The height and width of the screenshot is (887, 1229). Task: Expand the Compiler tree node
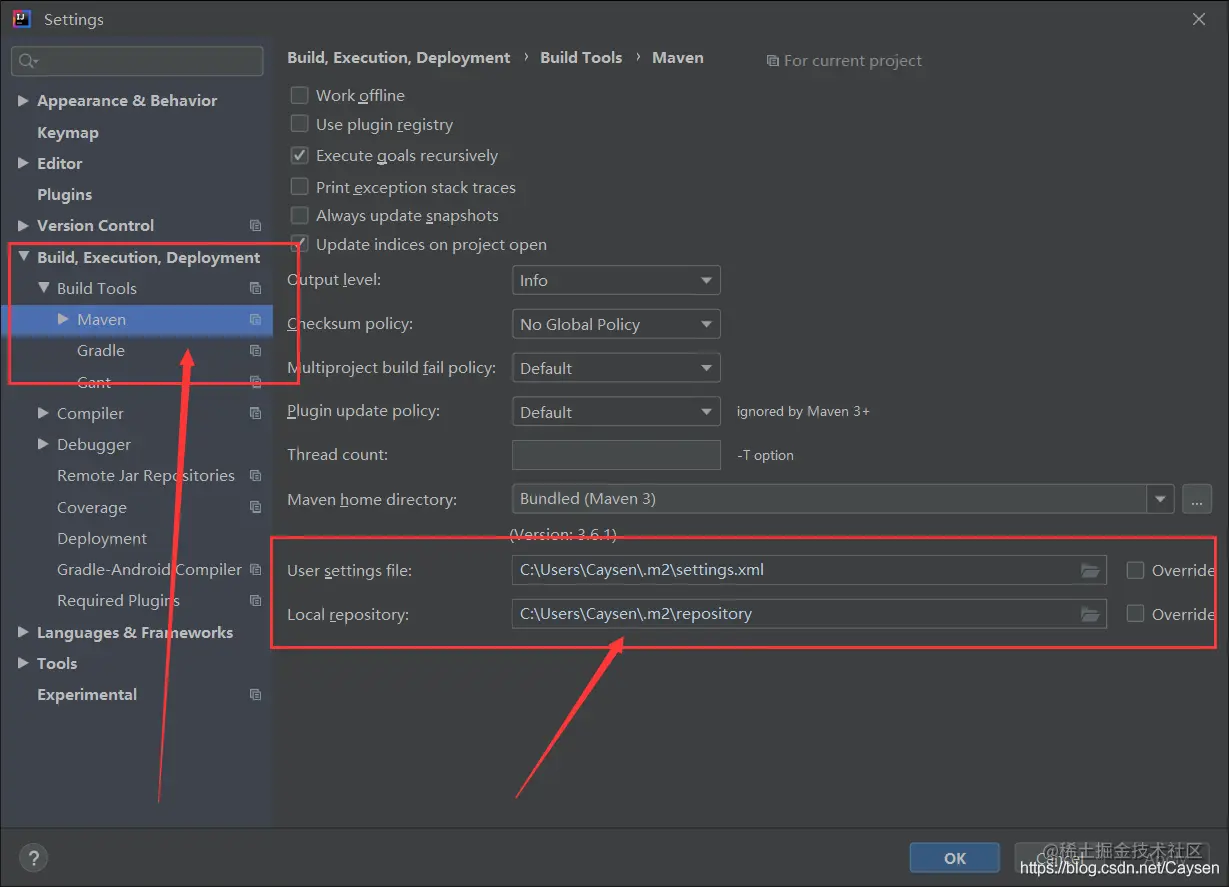pos(43,413)
